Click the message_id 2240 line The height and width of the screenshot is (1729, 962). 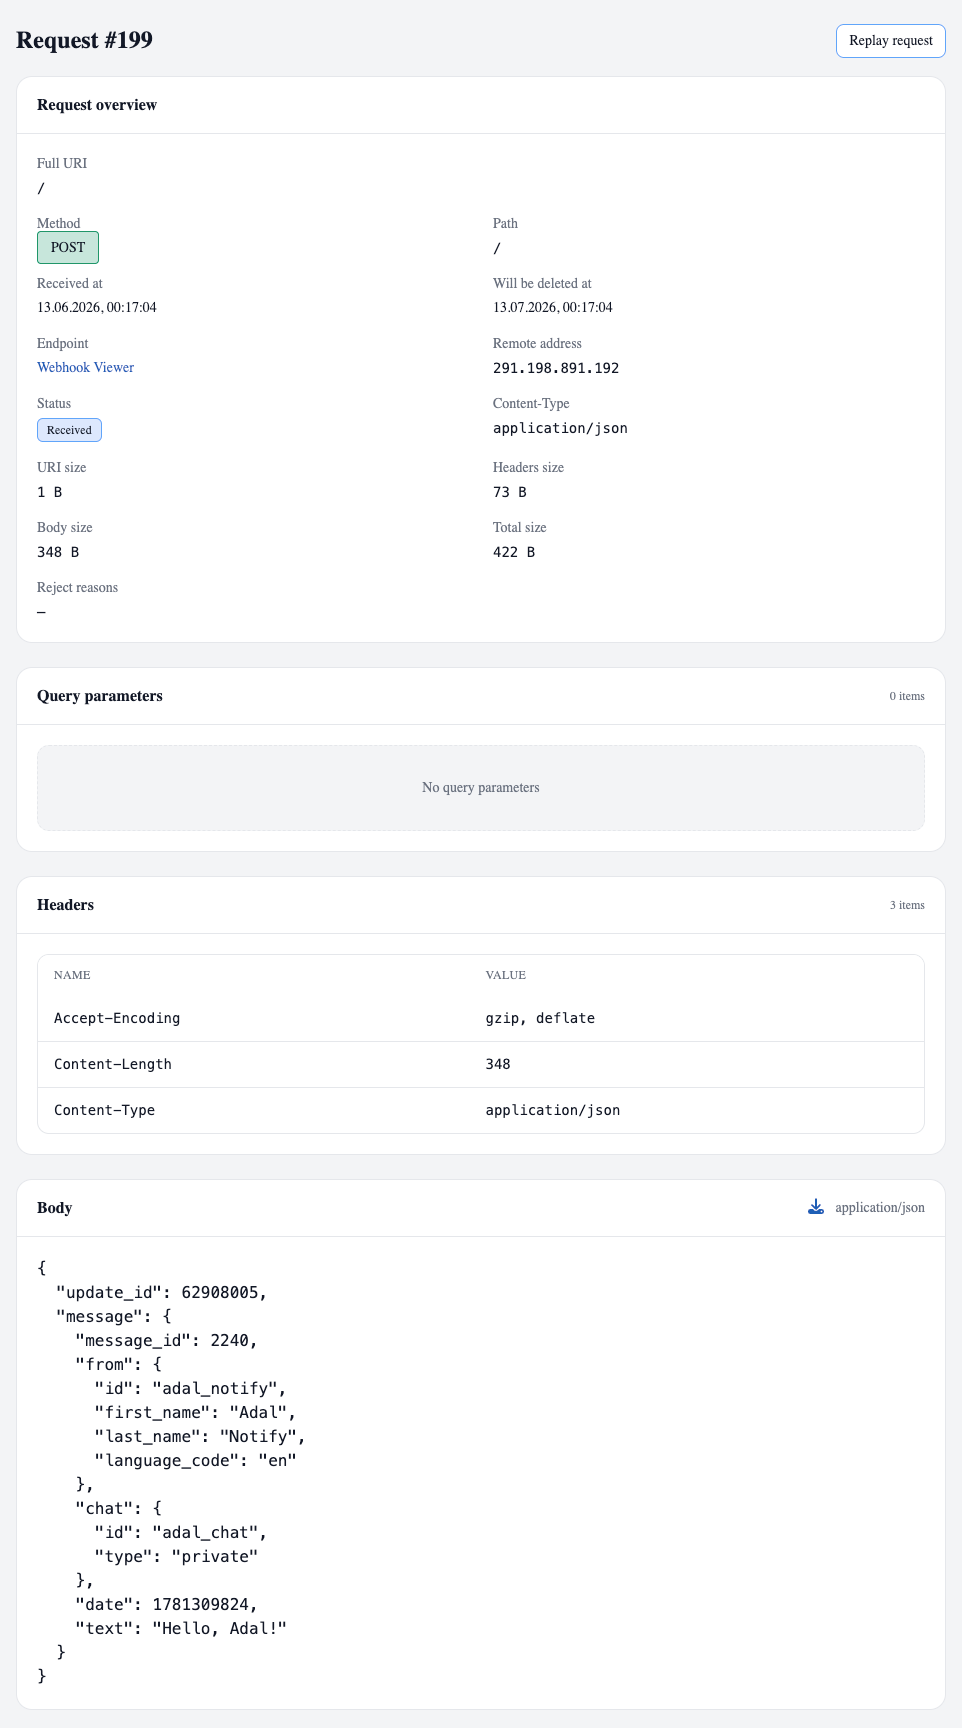pyautogui.click(x=166, y=1340)
